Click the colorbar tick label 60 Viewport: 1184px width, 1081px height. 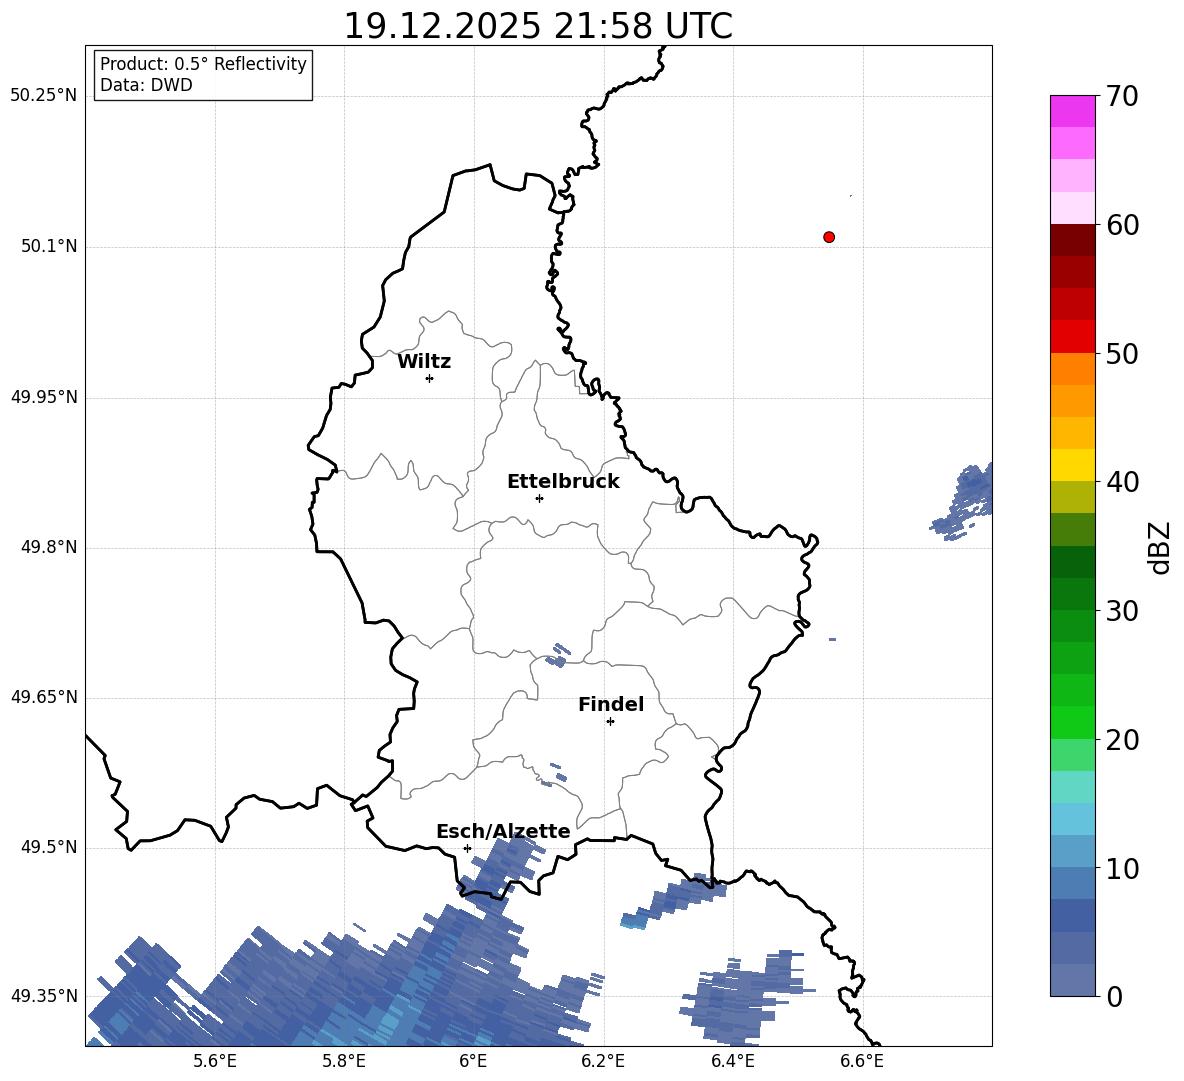[x=1122, y=225]
